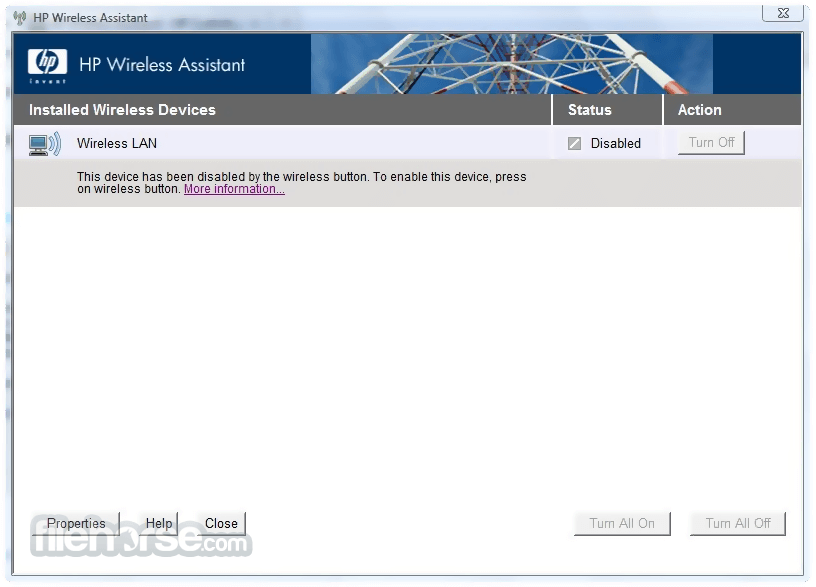816x587 pixels.
Task: Click the Status column header
Action: (590, 110)
